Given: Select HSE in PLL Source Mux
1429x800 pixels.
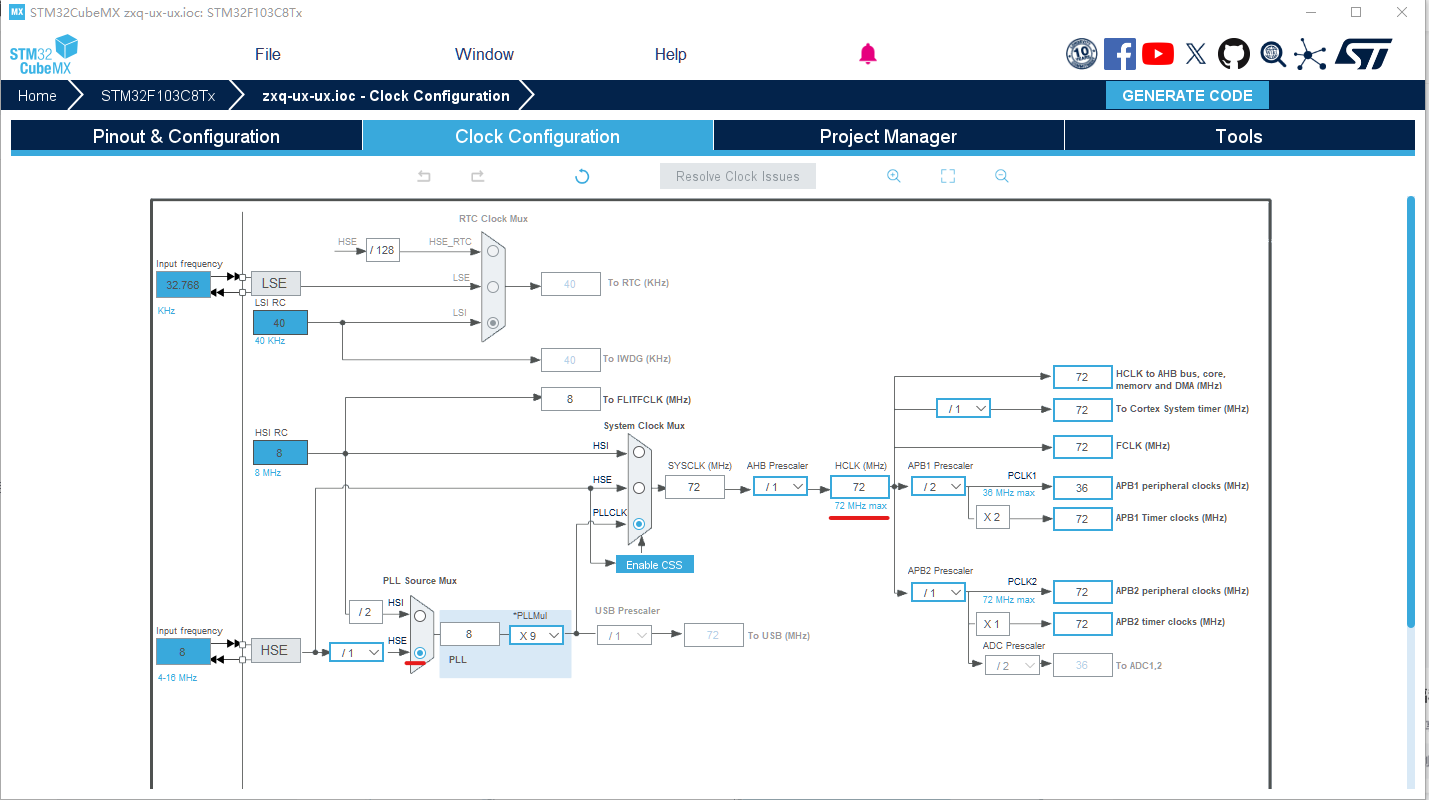Looking at the screenshot, I should click(420, 652).
